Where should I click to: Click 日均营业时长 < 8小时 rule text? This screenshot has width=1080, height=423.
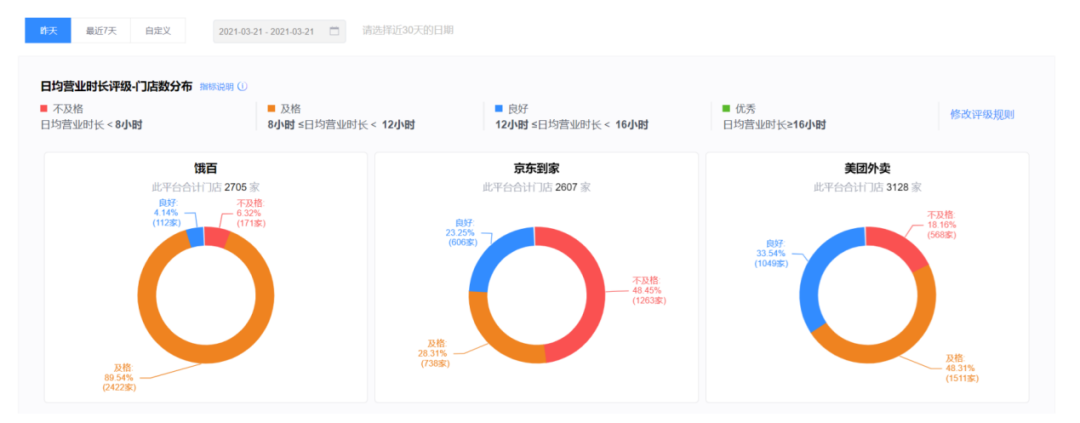pos(92,125)
